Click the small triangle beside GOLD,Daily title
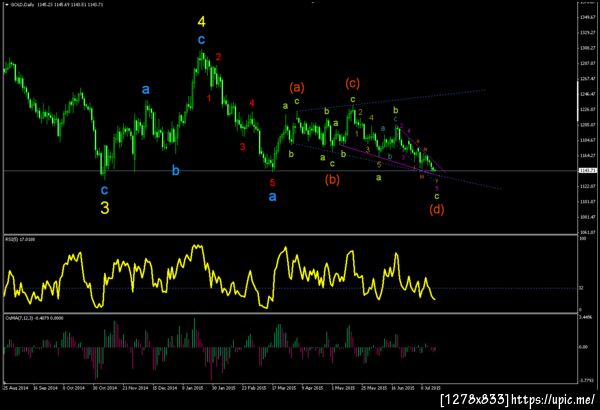 point(6,5)
